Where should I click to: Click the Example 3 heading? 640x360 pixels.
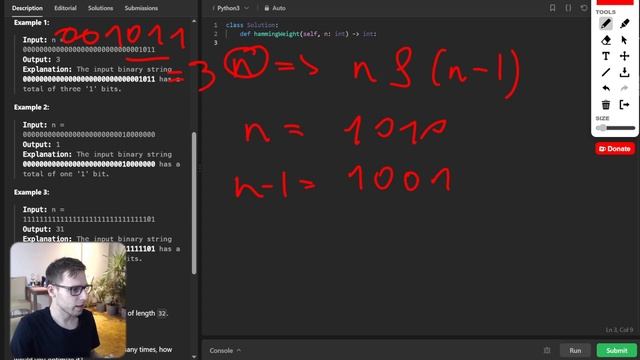click(31, 192)
